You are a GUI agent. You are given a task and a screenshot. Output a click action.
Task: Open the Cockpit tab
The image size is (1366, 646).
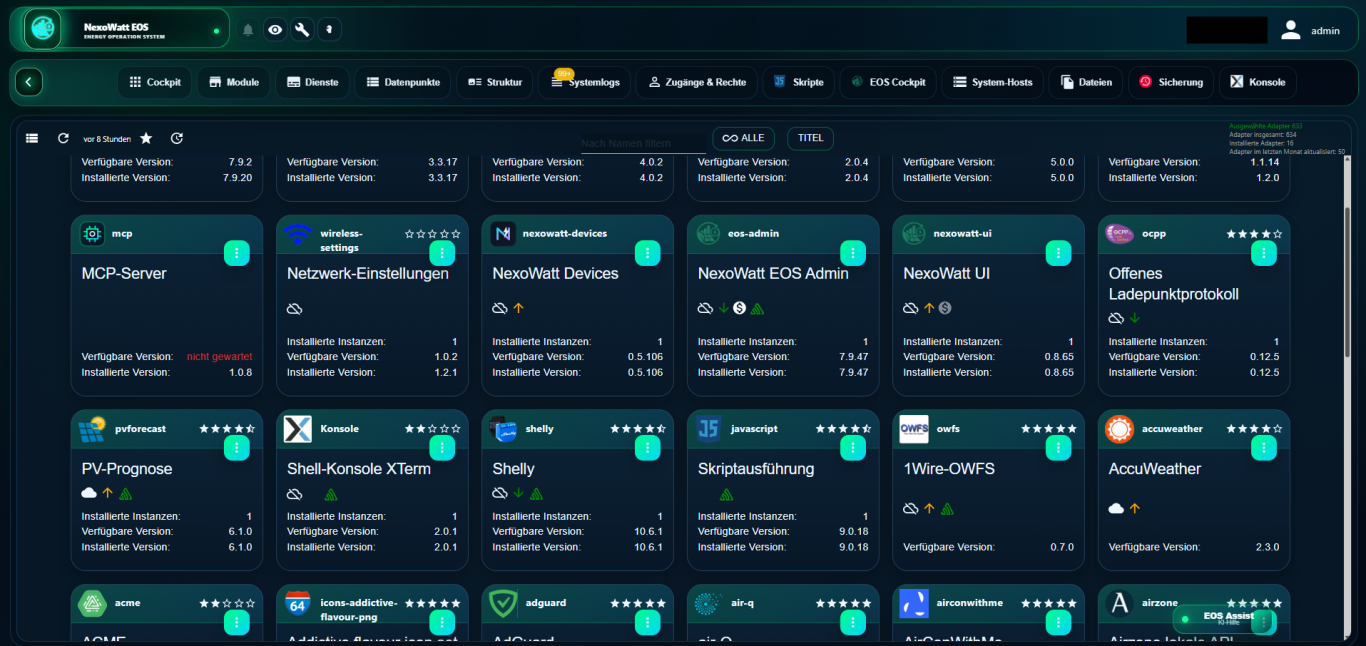pyautogui.click(x=155, y=82)
